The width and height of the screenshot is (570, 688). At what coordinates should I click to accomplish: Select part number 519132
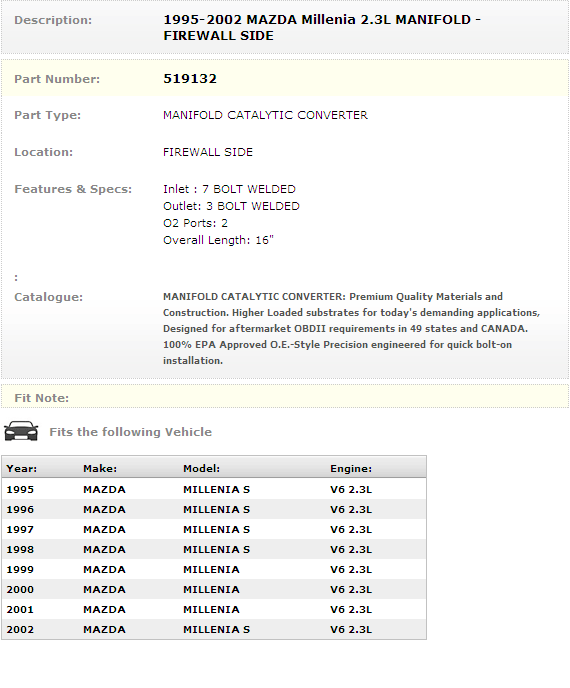[x=190, y=79]
